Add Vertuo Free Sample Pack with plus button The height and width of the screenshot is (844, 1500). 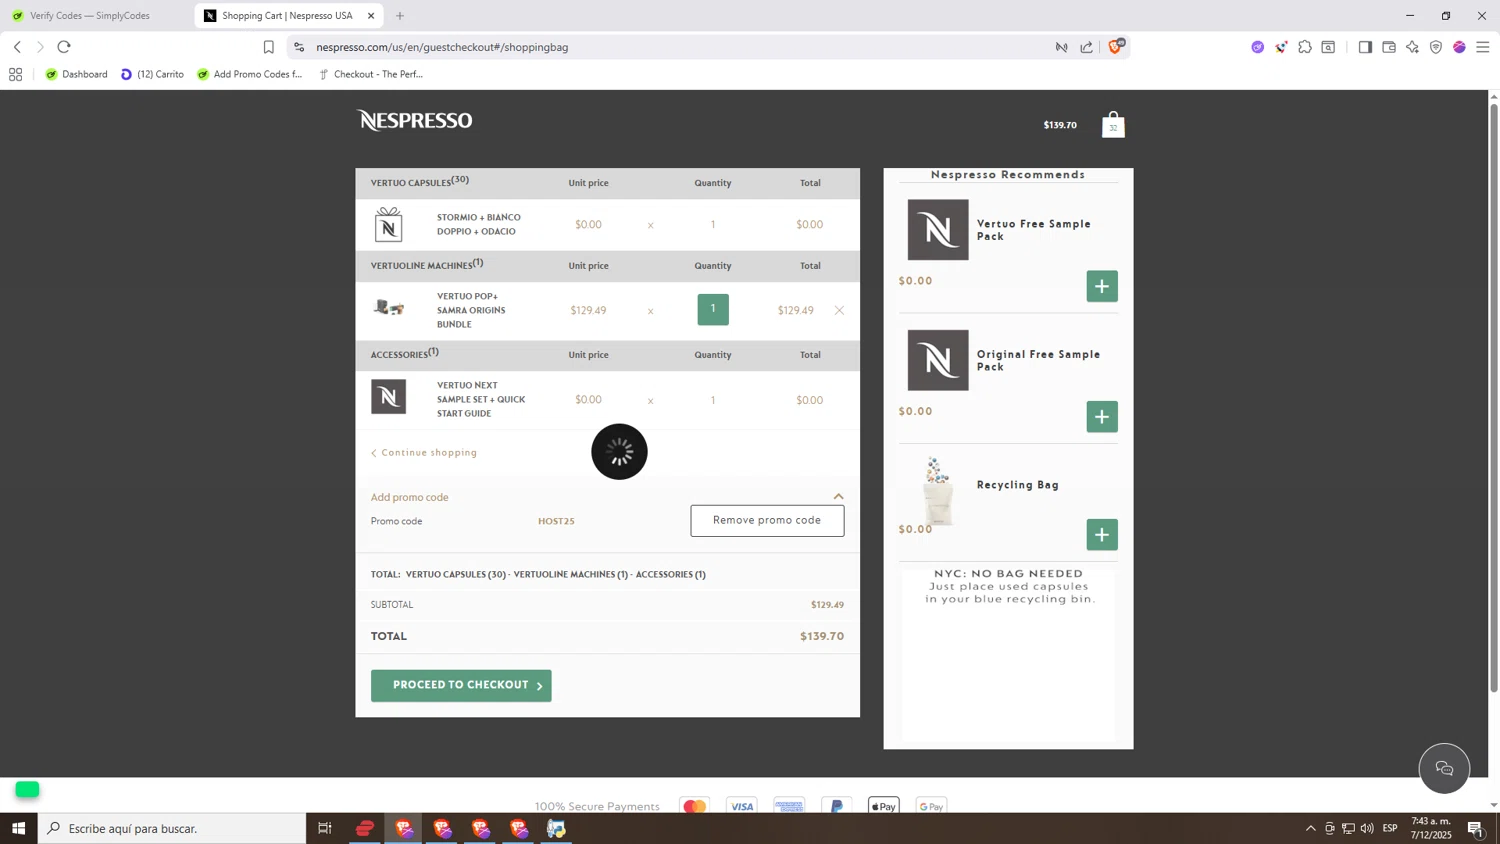click(1102, 286)
